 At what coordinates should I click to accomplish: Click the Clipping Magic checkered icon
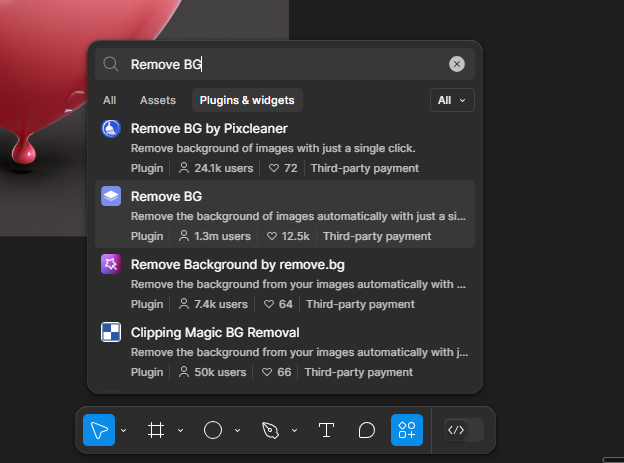tap(111, 332)
